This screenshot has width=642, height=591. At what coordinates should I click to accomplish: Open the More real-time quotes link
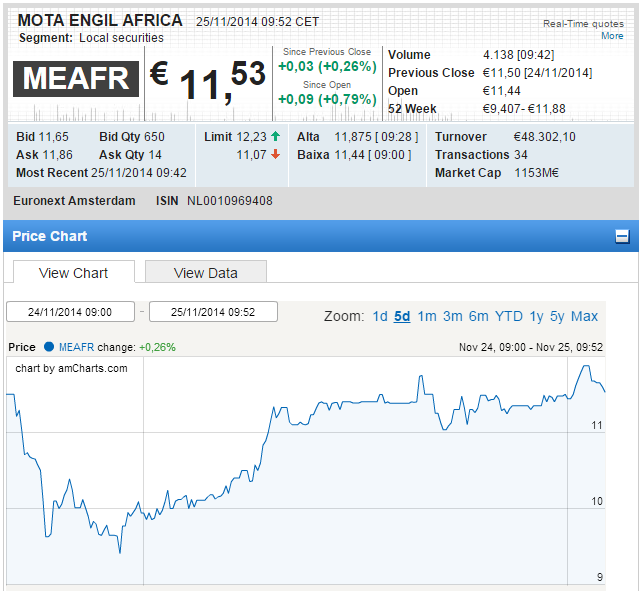[612, 36]
